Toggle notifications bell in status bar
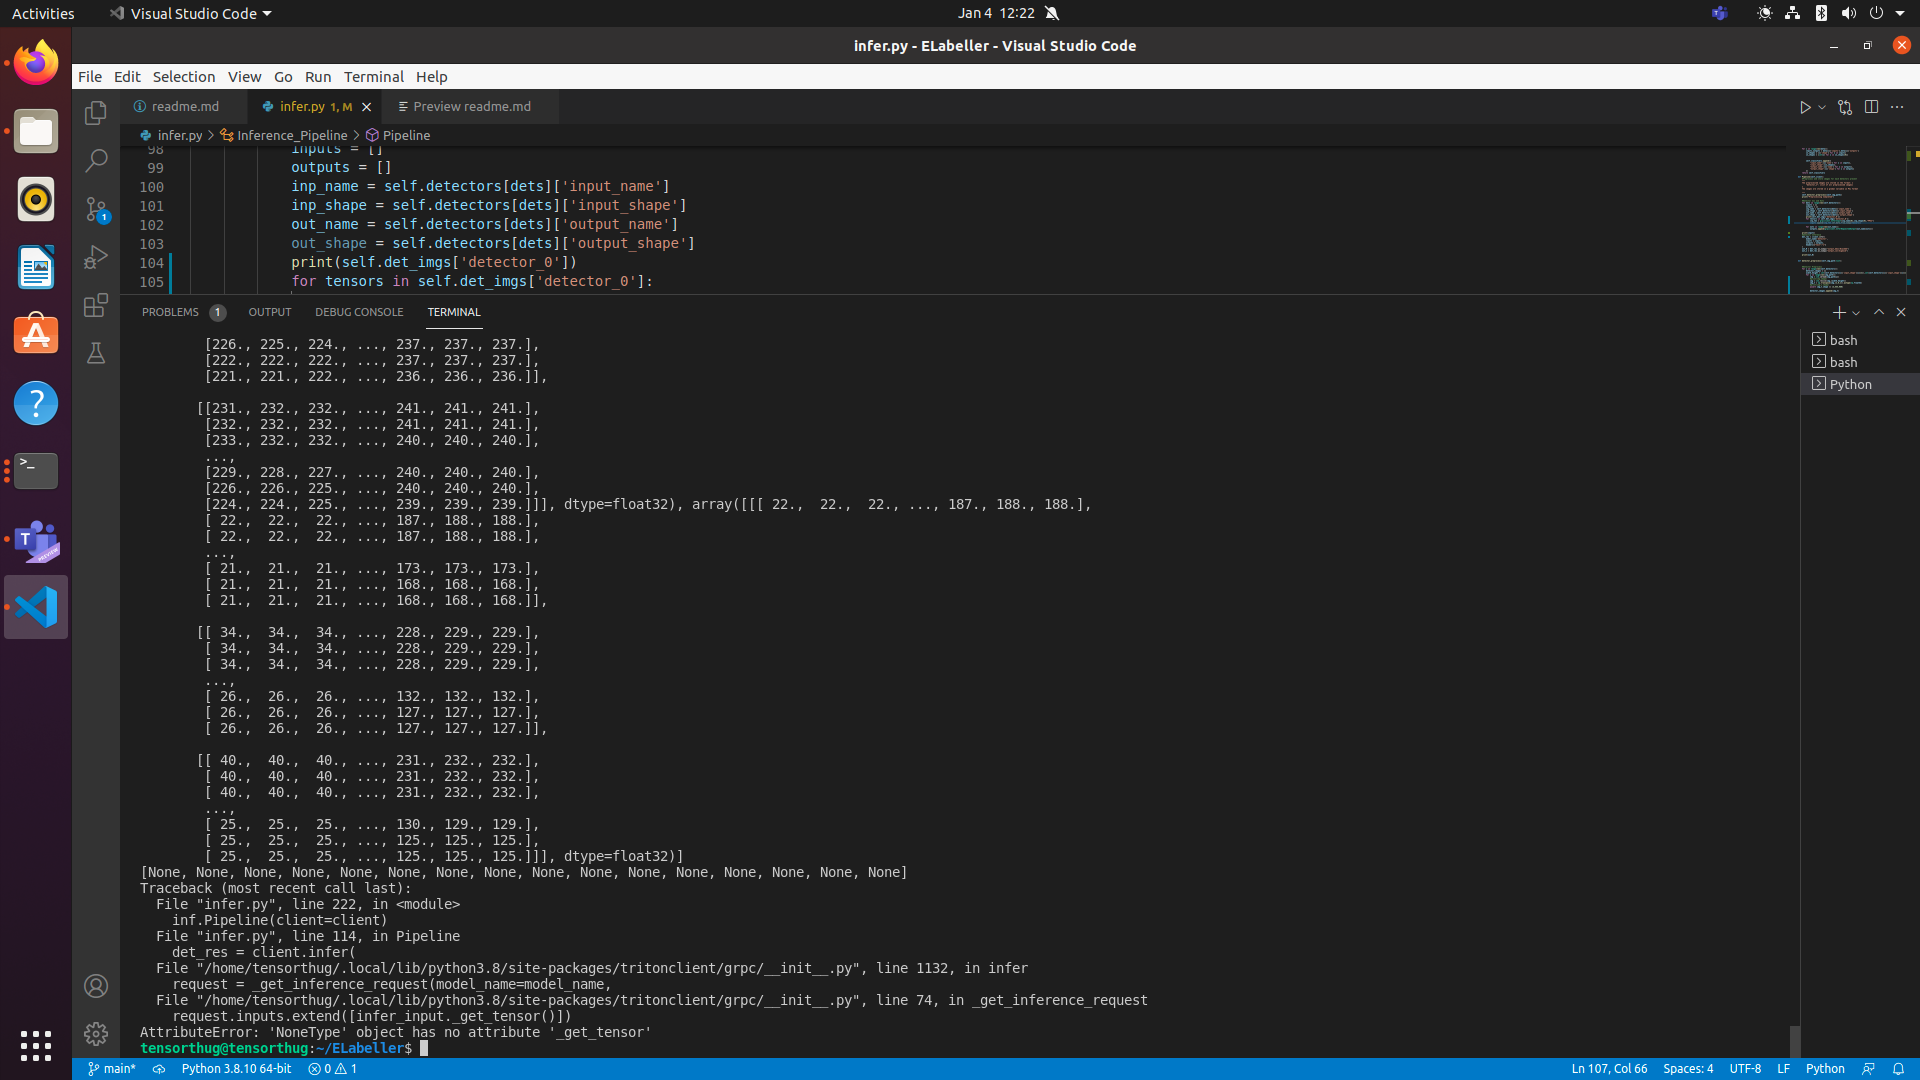The image size is (1920, 1080). point(1898,1069)
